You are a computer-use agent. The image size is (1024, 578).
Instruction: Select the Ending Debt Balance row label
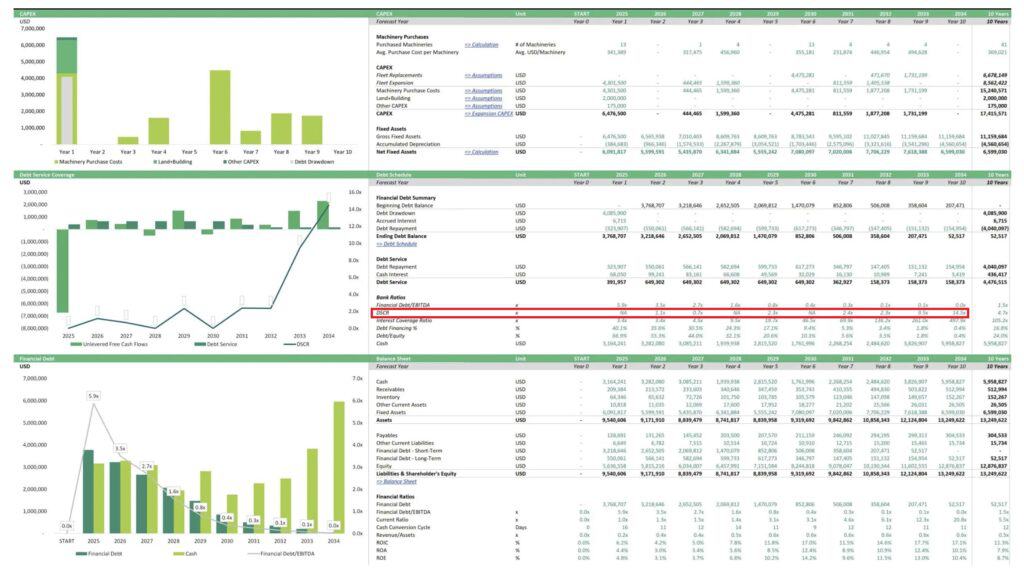[401, 236]
